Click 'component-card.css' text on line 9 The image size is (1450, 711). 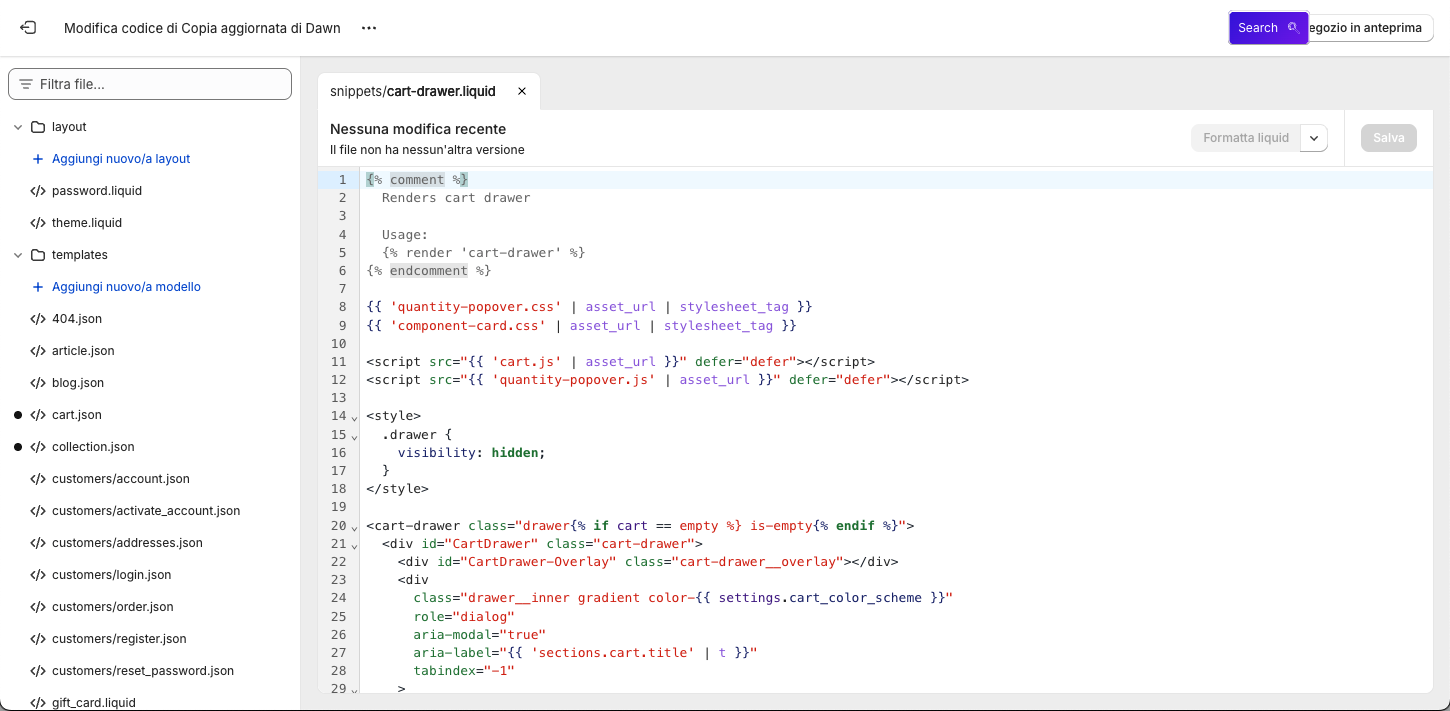point(468,325)
